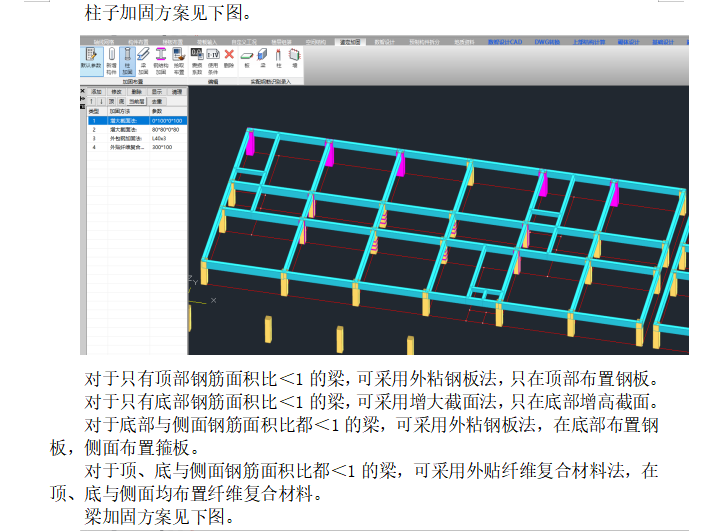
Task: Click the 编辑 ribbon group label
Action: (213, 82)
